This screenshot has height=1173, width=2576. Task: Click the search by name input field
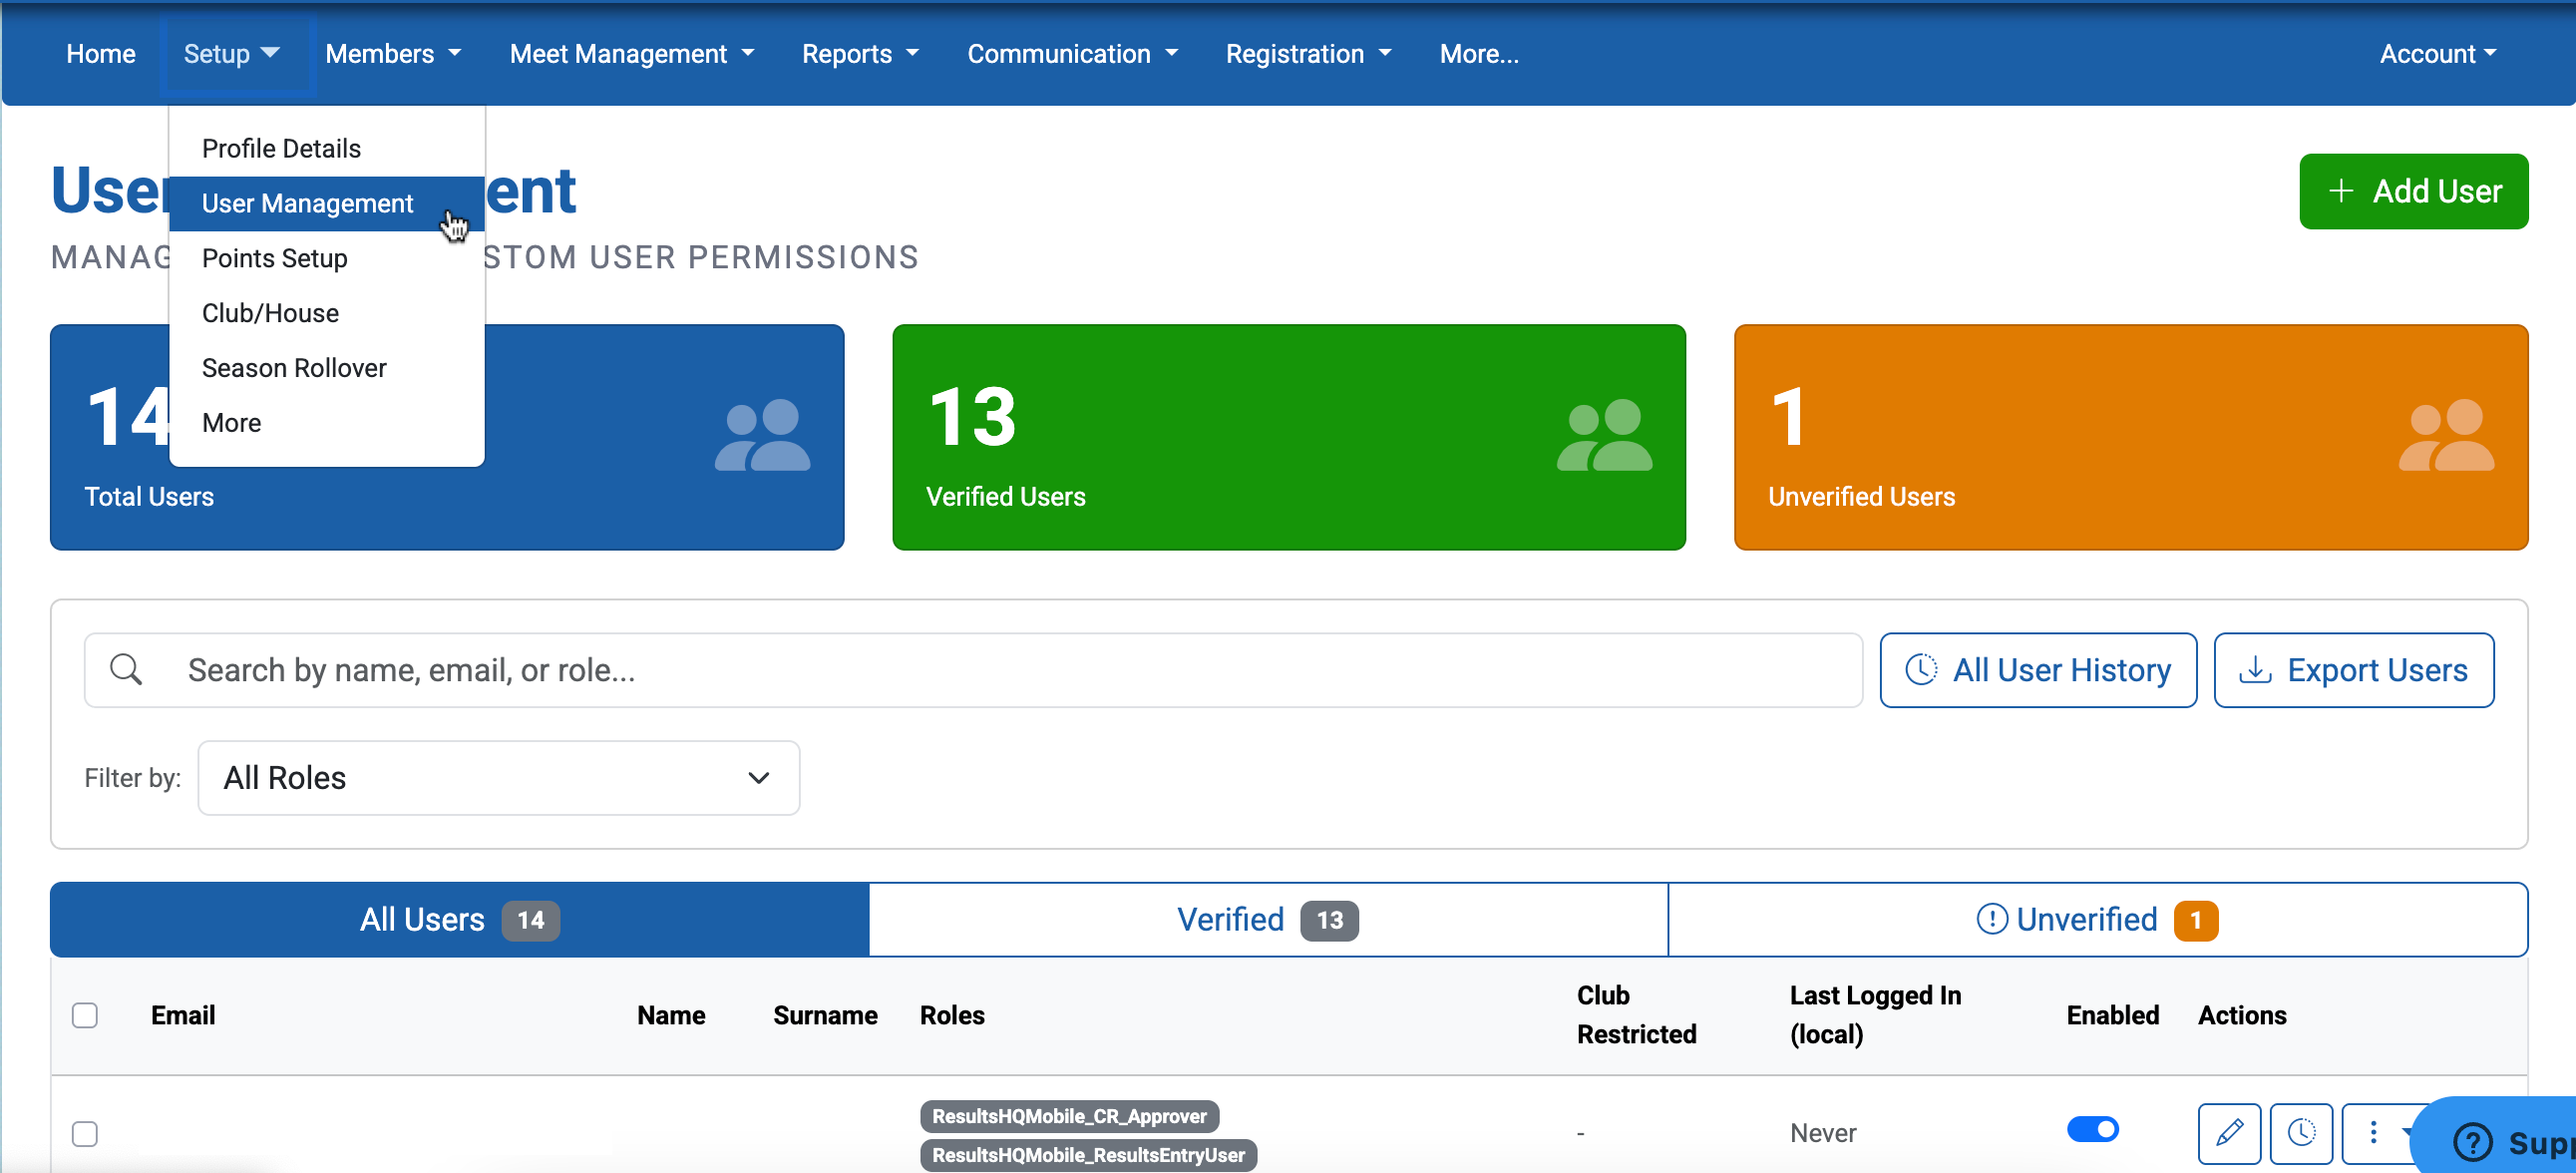coord(973,669)
